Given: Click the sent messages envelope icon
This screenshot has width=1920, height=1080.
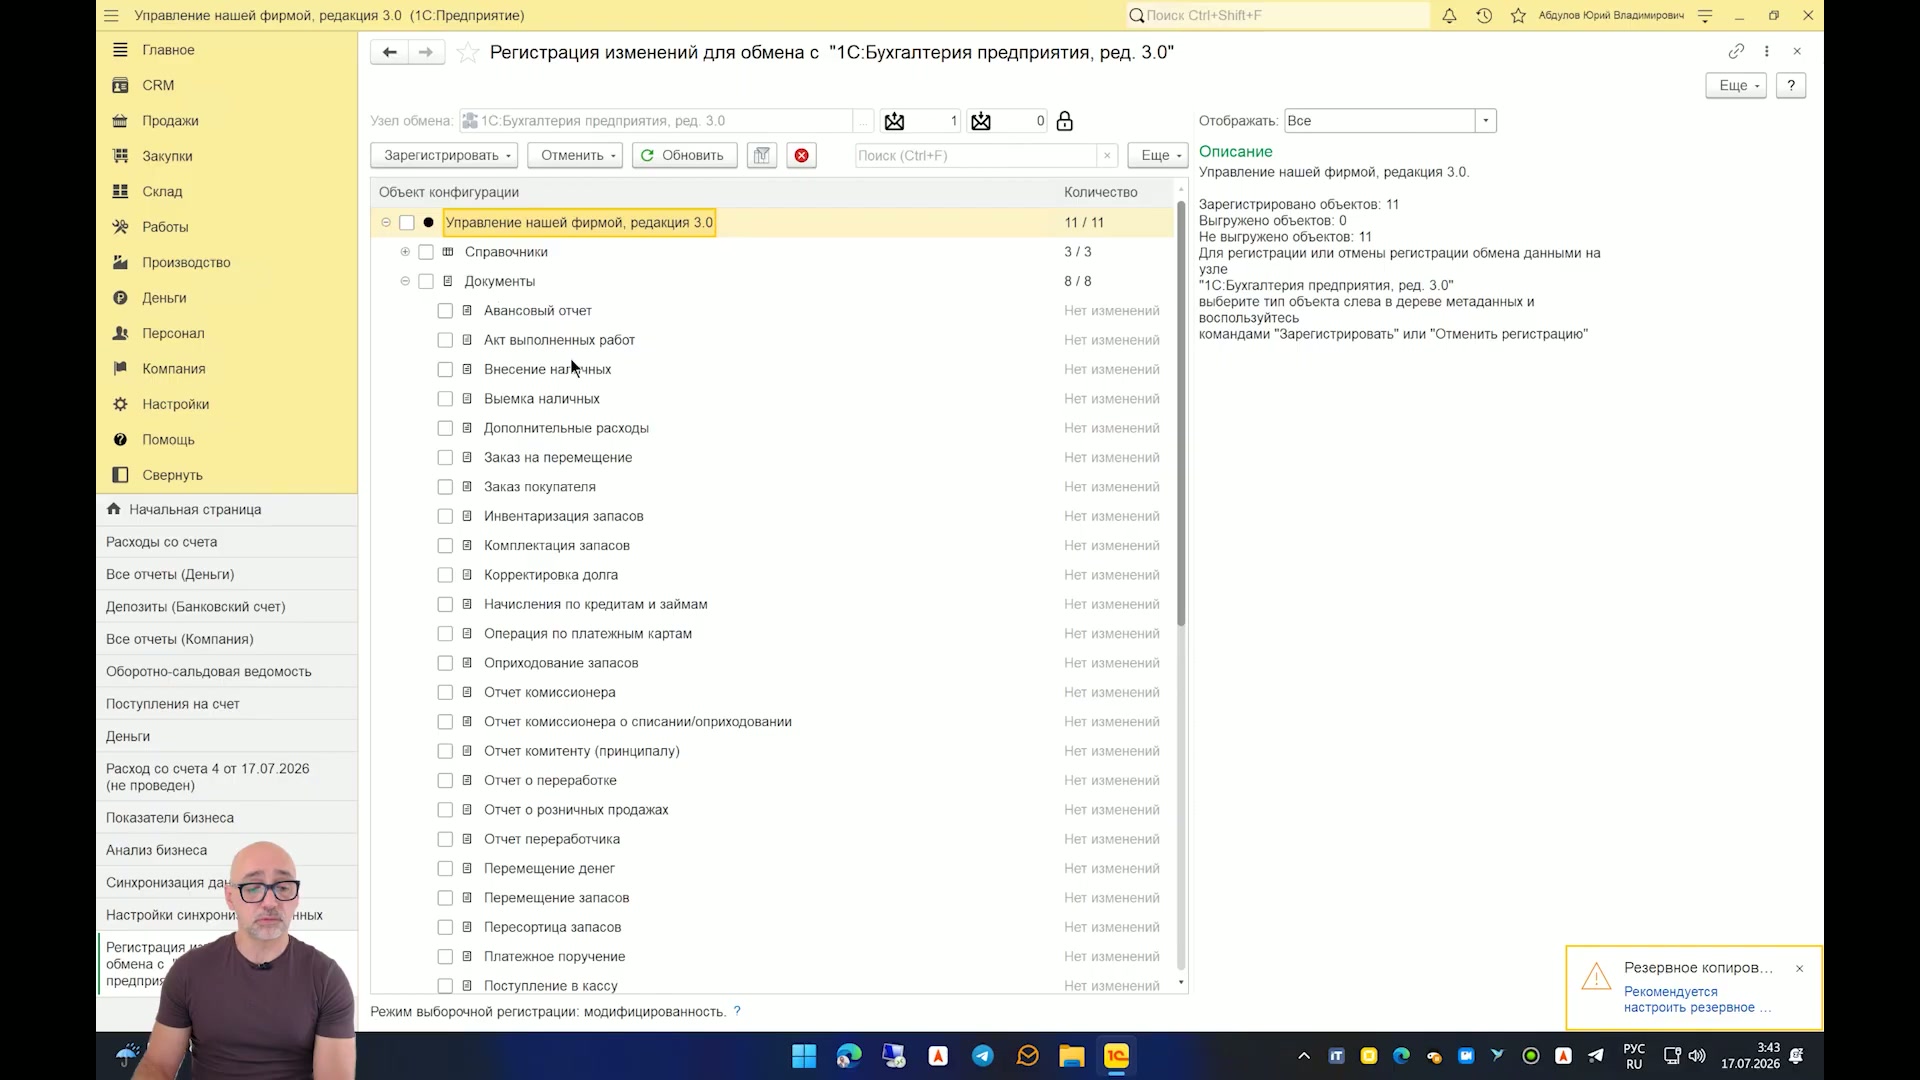Looking at the screenshot, I should click(894, 121).
